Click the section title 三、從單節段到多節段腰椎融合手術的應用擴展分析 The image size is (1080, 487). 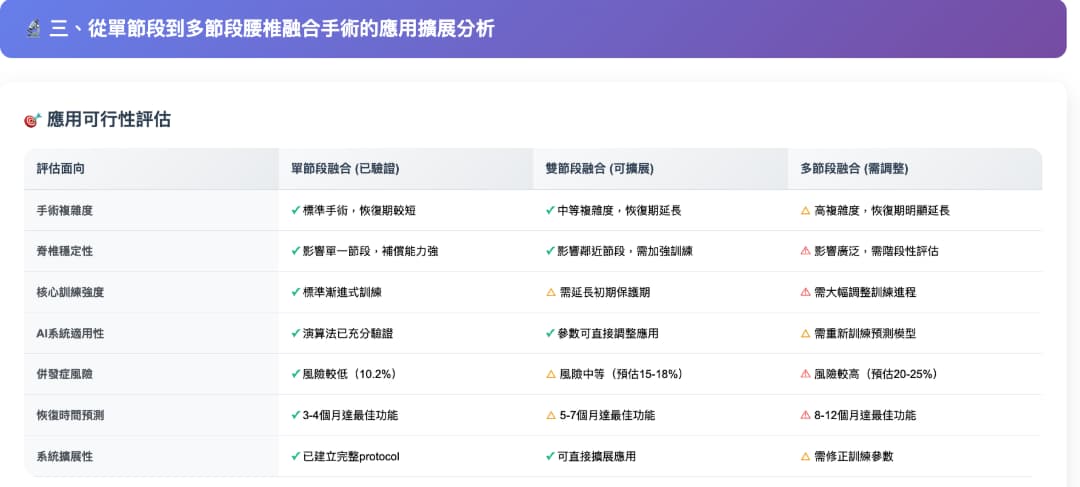click(271, 29)
